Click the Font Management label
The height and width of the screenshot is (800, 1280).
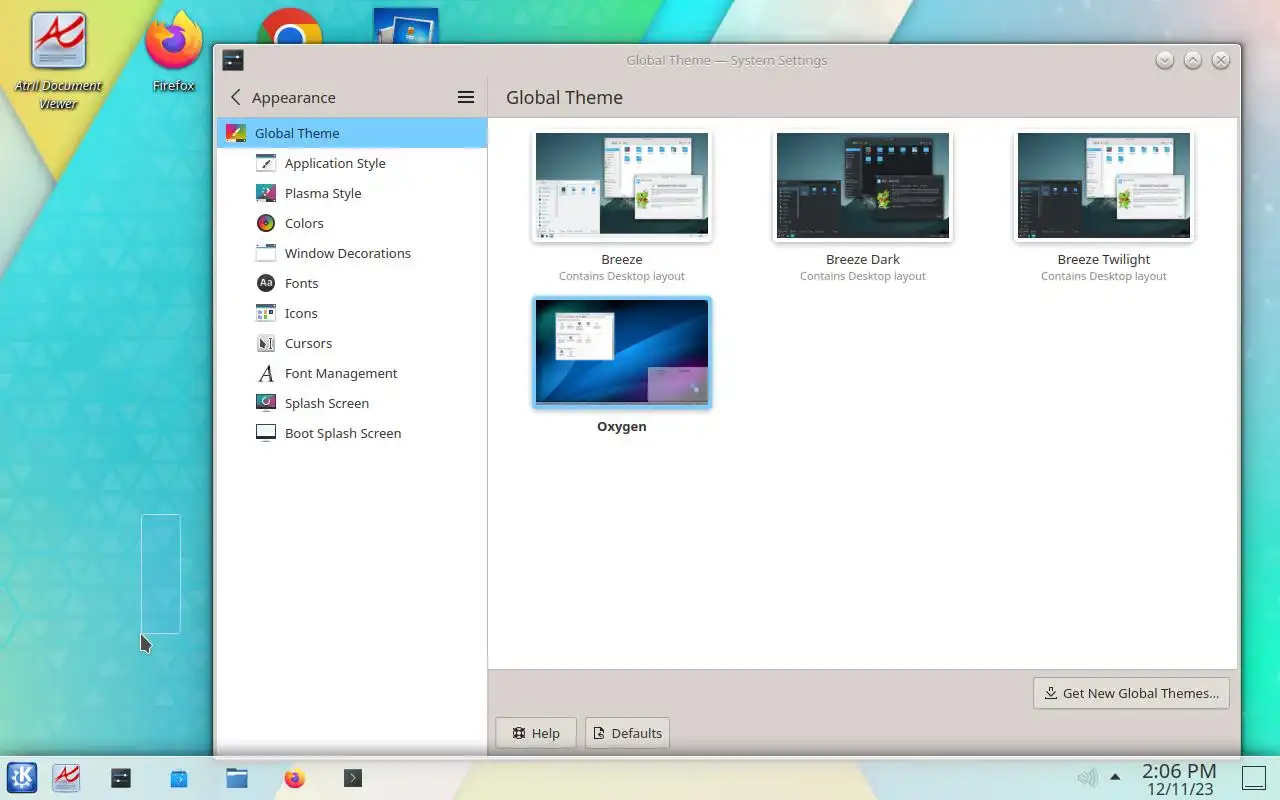click(341, 373)
